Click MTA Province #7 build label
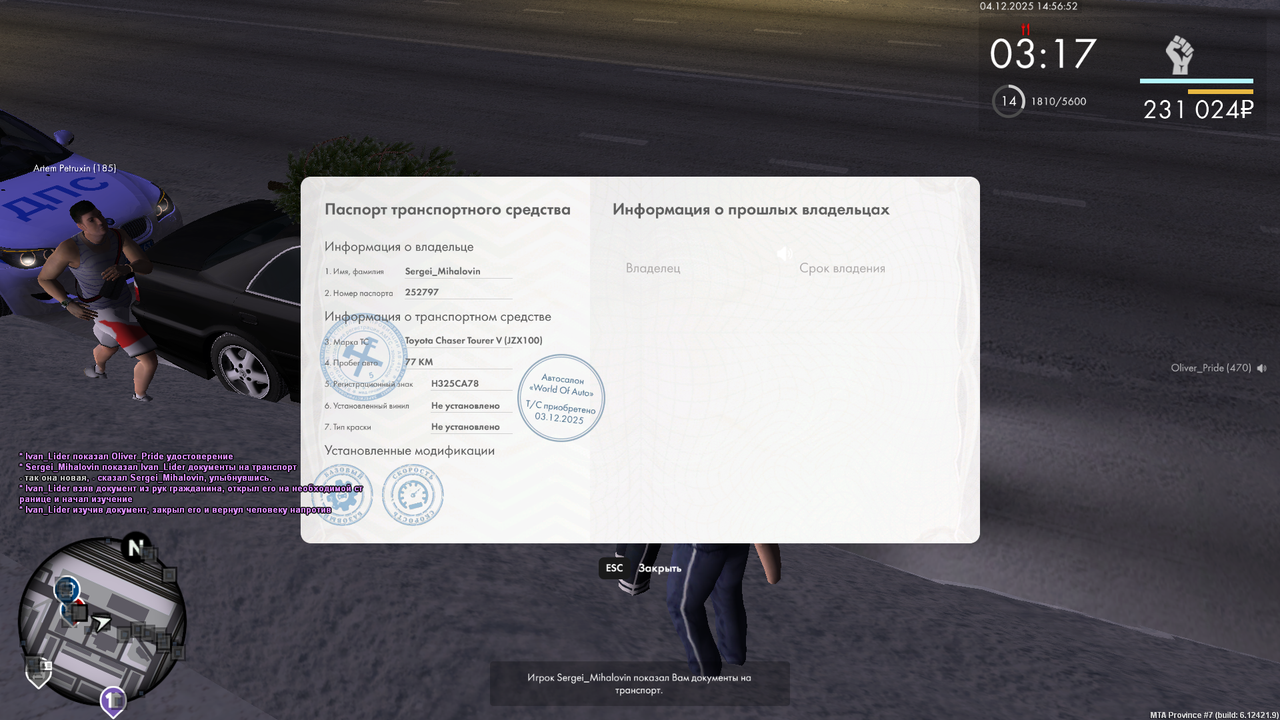1280x720 pixels. click(1213, 715)
